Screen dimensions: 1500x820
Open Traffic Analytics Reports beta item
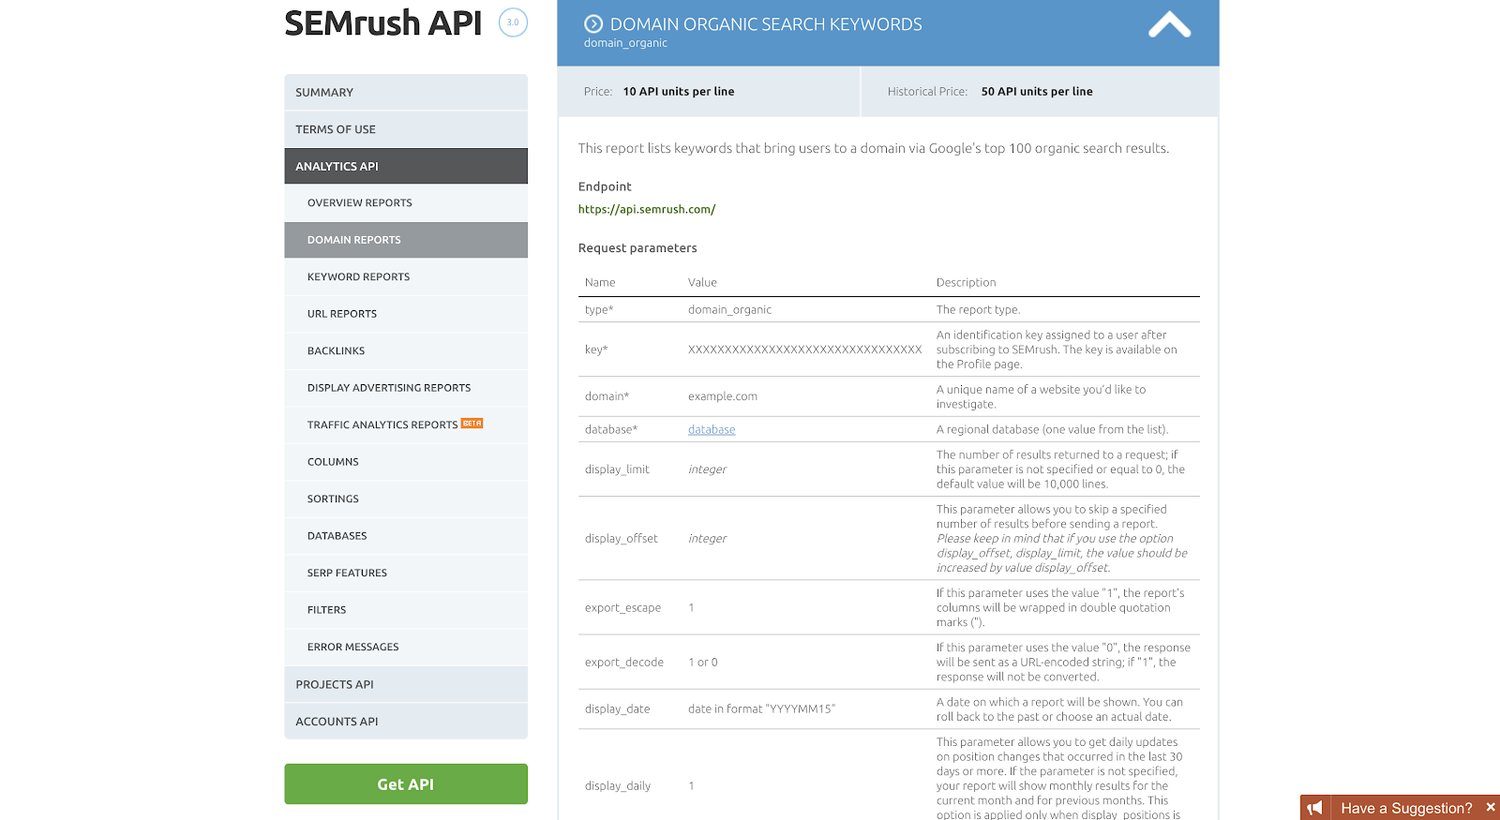click(x=382, y=425)
